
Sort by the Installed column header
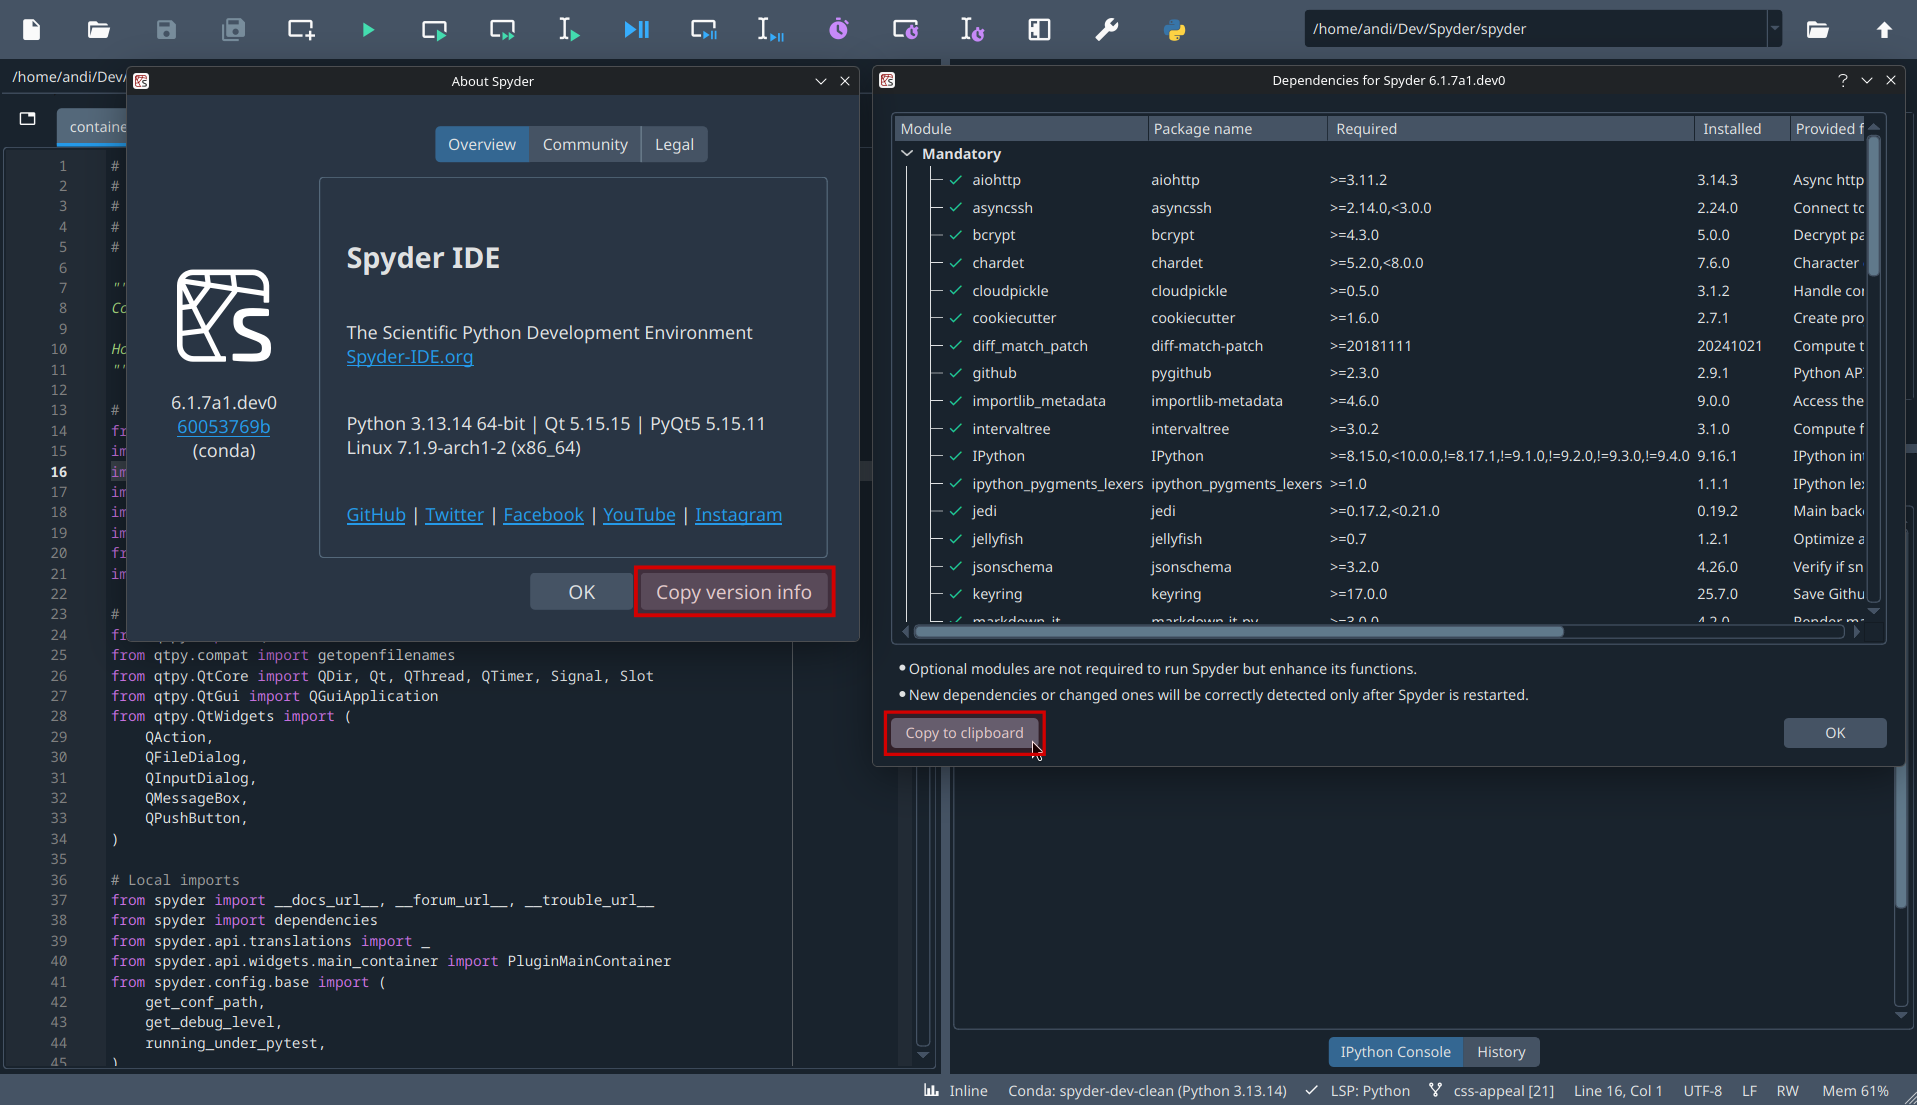point(1742,129)
